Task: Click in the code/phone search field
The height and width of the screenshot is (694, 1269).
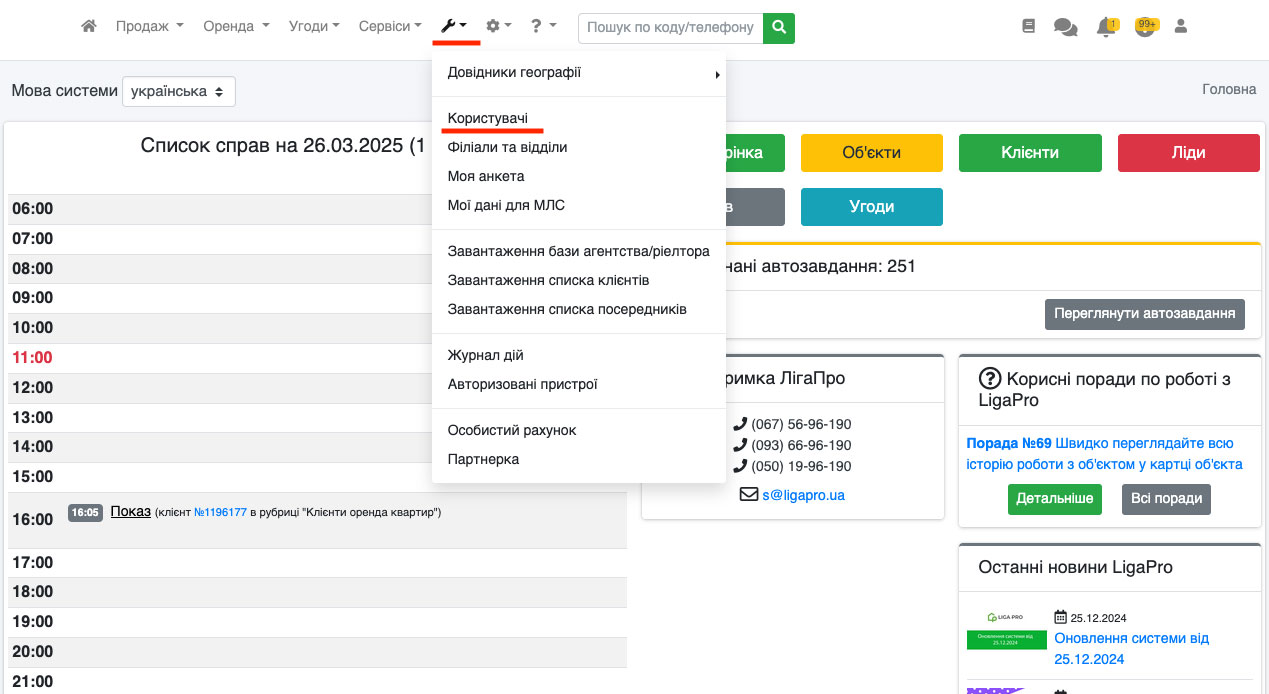Action: coord(670,28)
